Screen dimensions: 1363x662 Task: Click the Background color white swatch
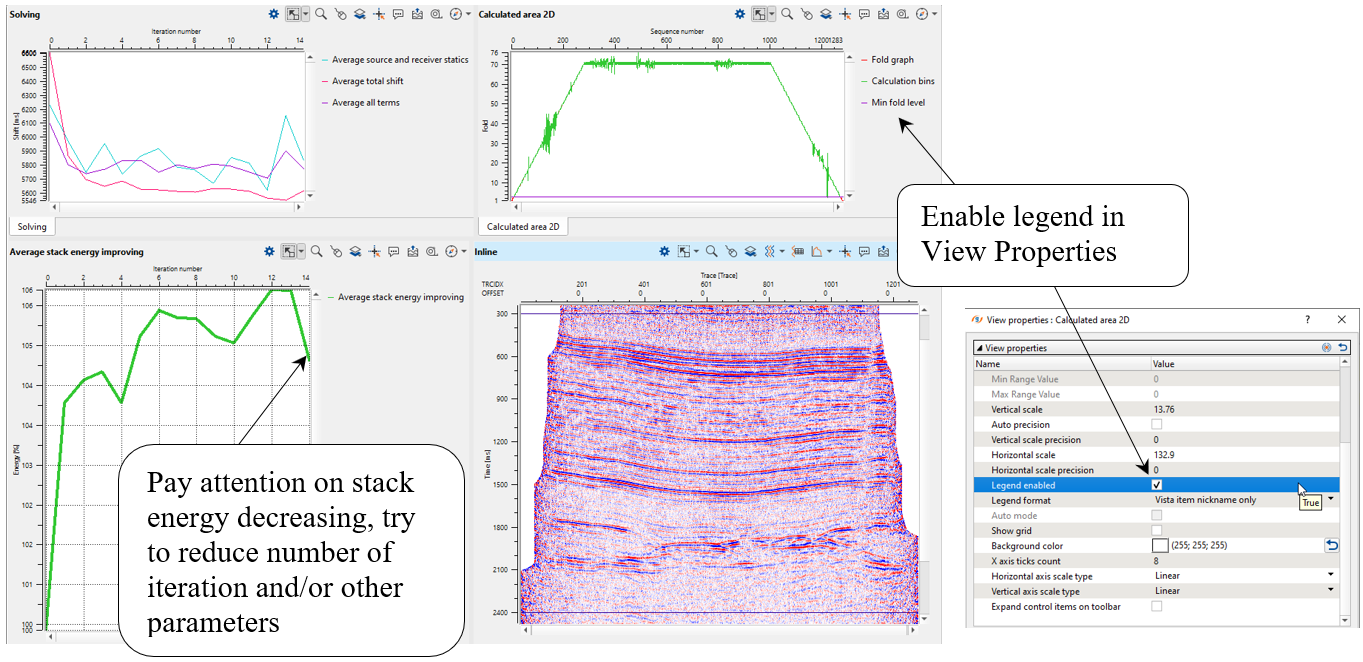click(x=1160, y=546)
